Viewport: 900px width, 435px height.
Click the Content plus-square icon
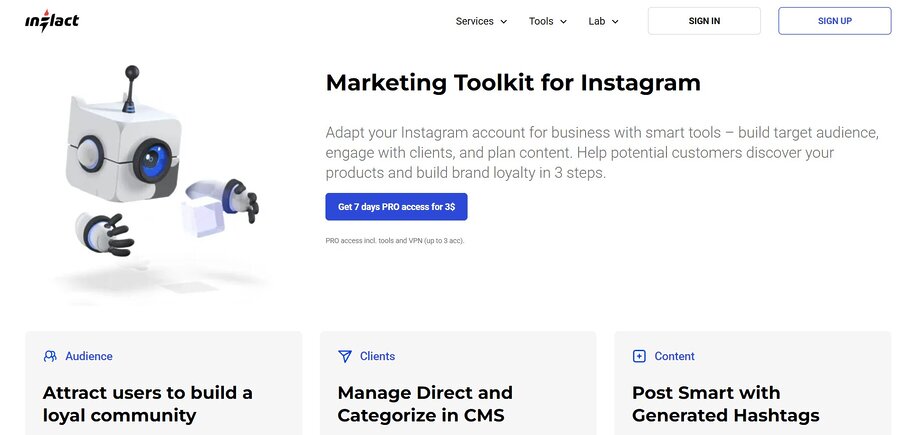point(640,356)
